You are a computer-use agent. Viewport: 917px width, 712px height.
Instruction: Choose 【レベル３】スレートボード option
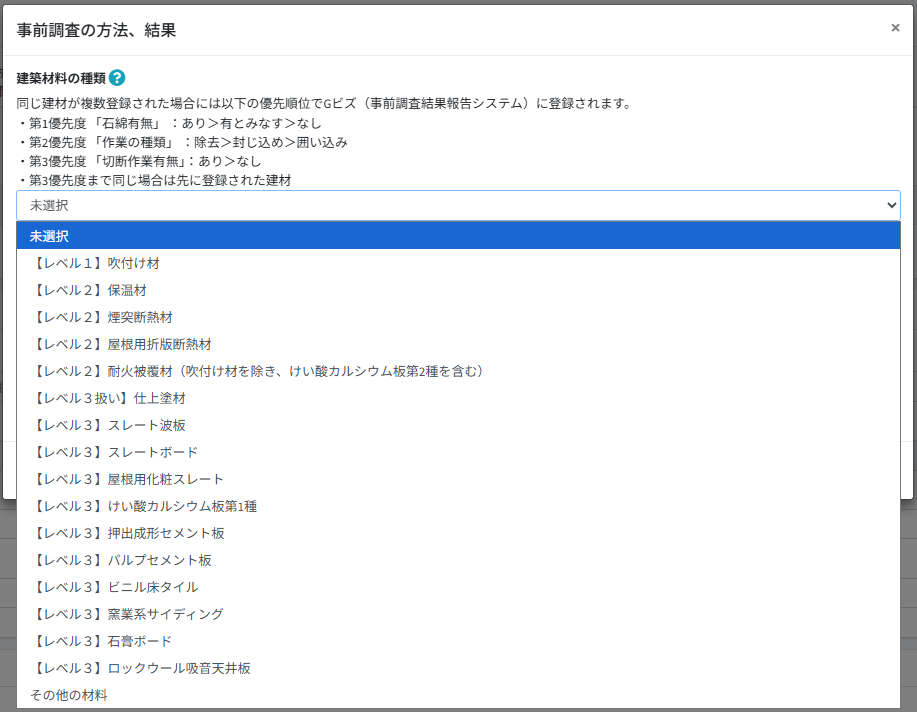click(114, 452)
